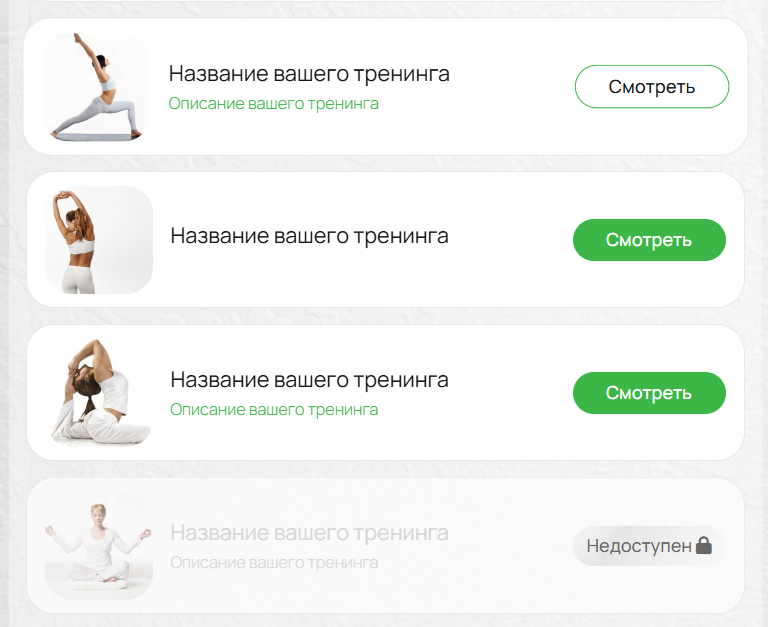Viewport: 768px width, 627px height.
Task: Open the green description beside the backbend pose
Action: [x=274, y=410]
